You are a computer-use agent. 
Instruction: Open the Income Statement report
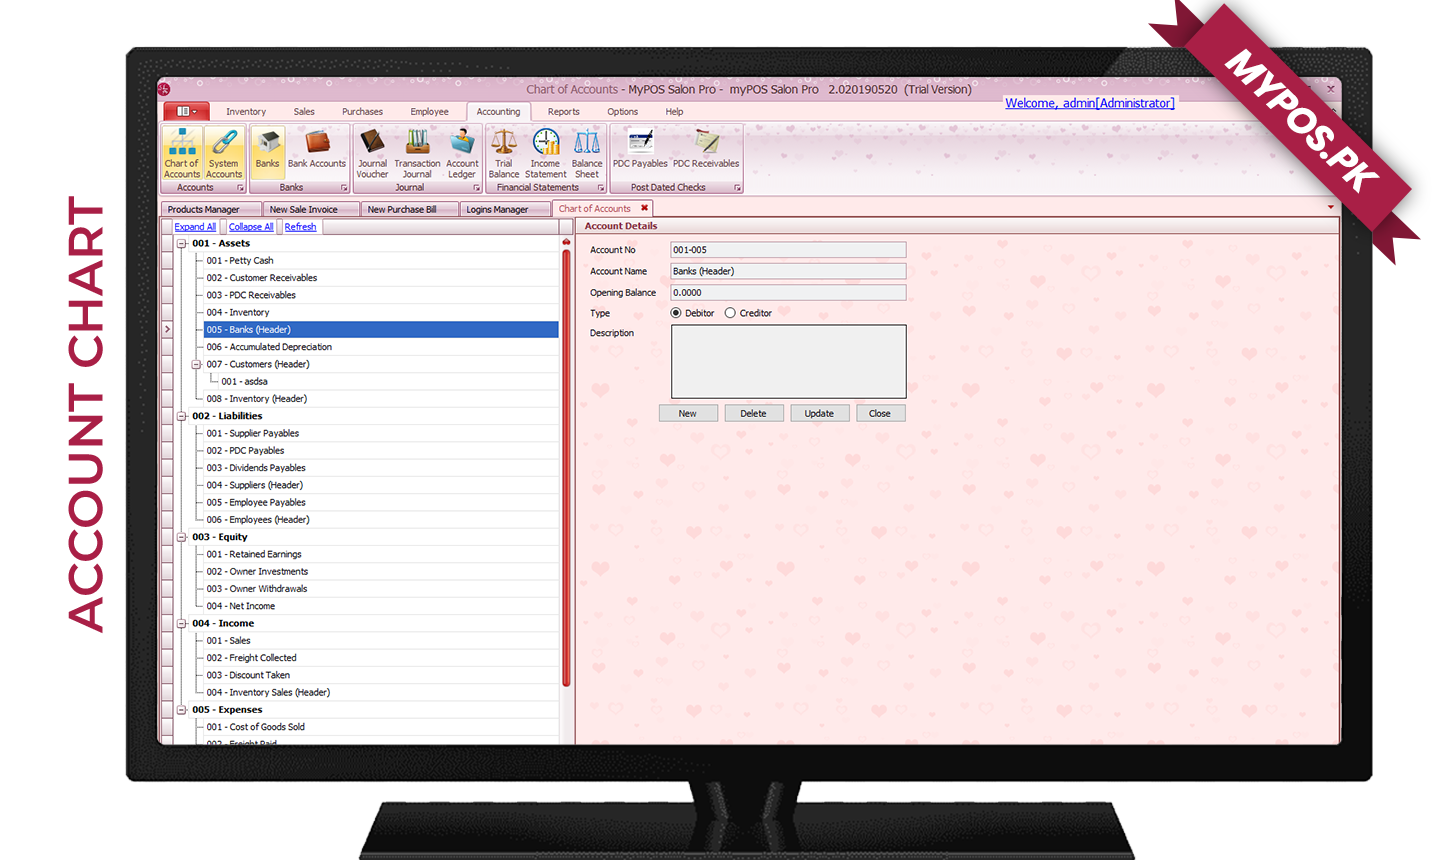click(x=546, y=153)
